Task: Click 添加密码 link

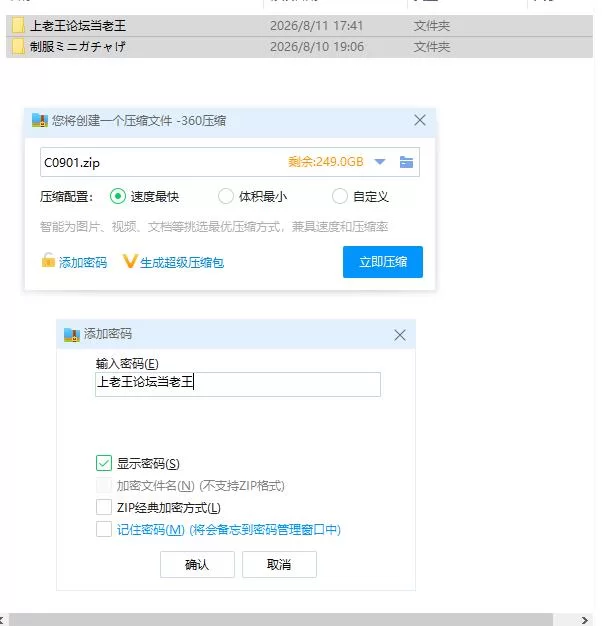Action: click(83, 262)
